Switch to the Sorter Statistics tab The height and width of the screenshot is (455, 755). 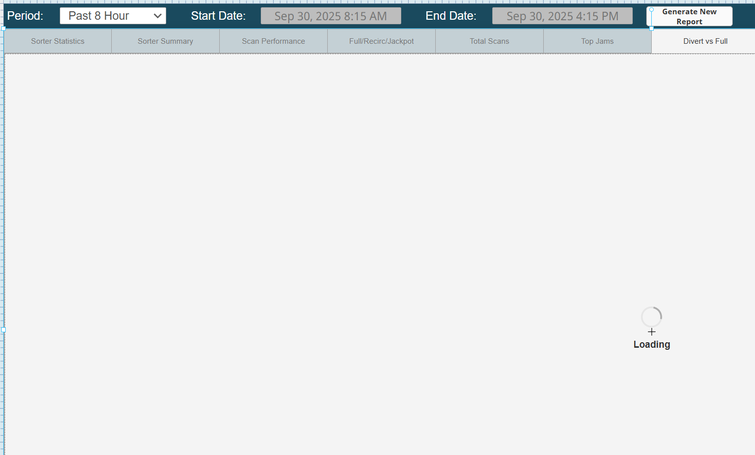(57, 41)
